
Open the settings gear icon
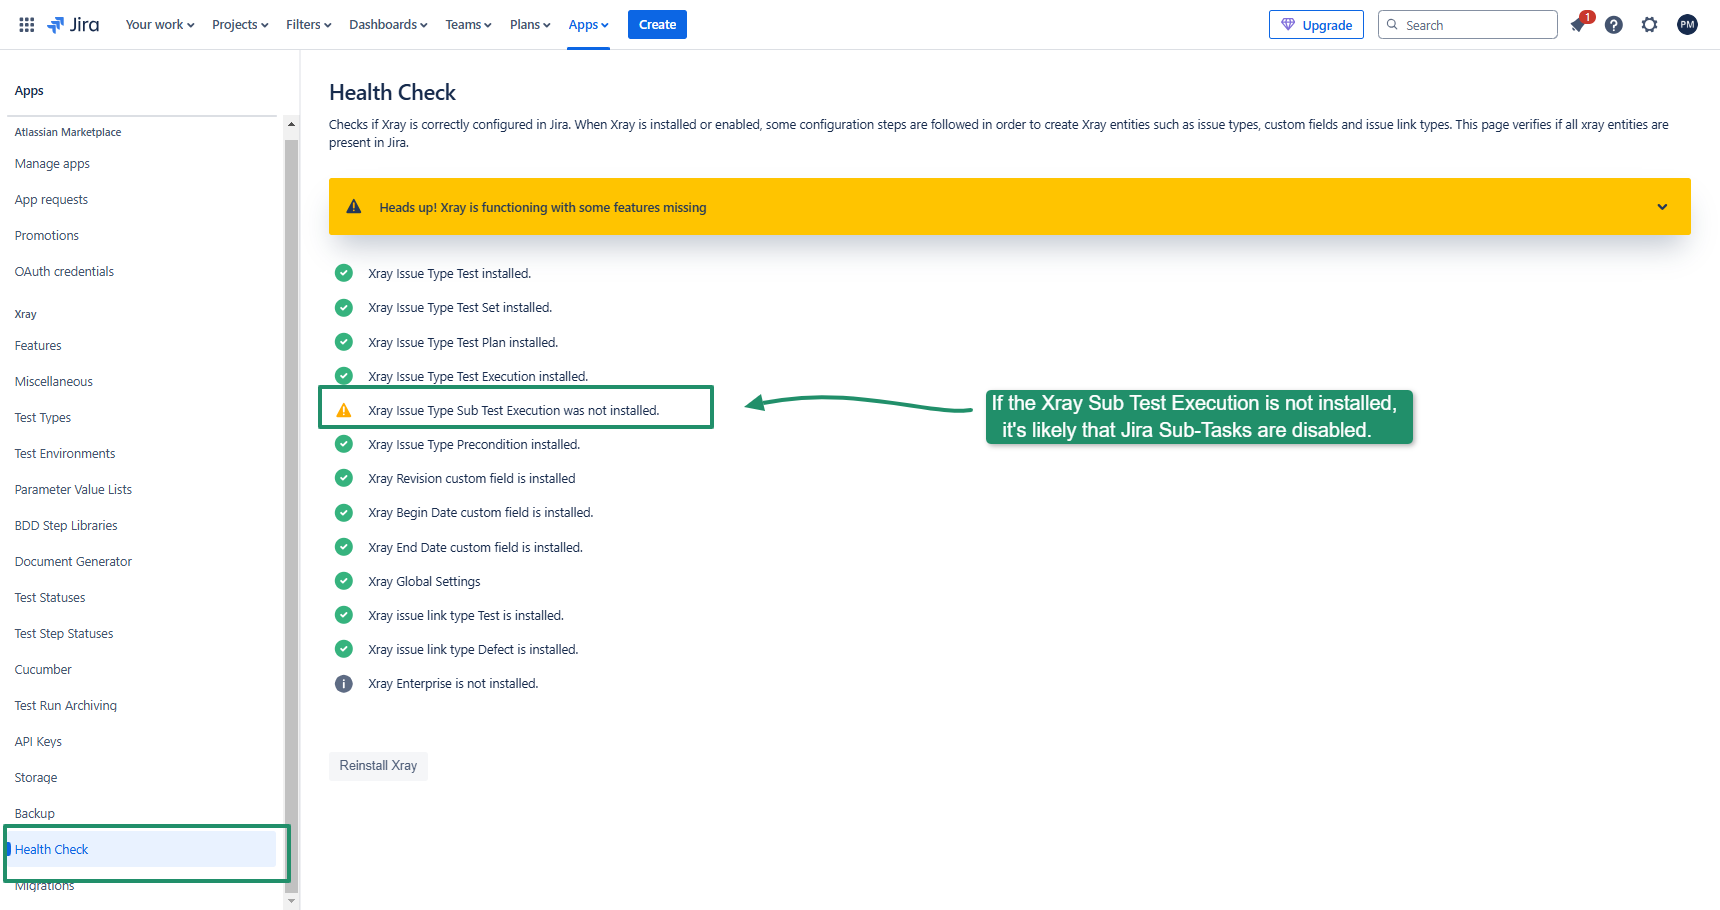1650,25
